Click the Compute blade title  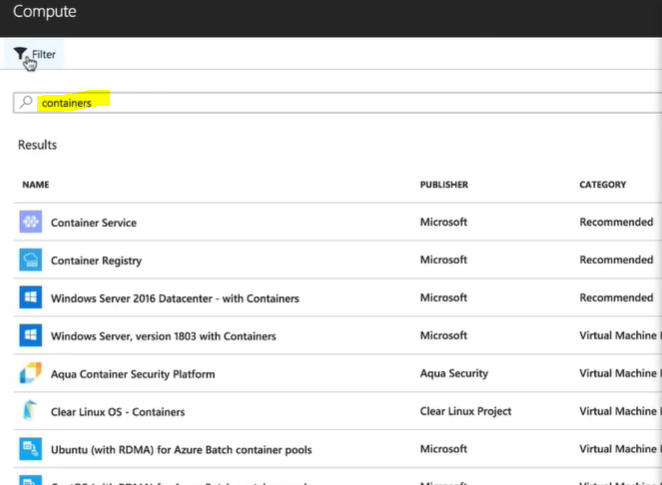pyautogui.click(x=45, y=11)
